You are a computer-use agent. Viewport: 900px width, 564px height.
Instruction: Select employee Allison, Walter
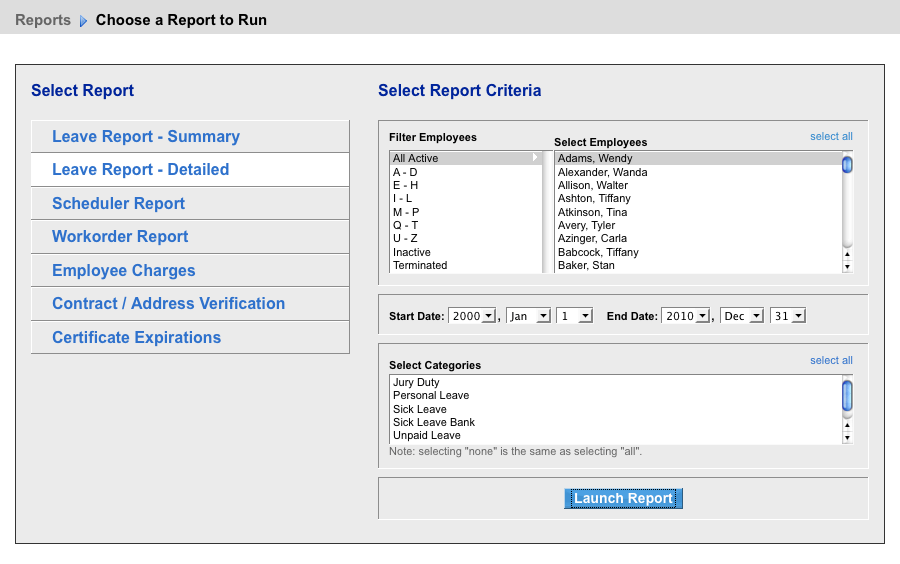pyautogui.click(x=698, y=185)
